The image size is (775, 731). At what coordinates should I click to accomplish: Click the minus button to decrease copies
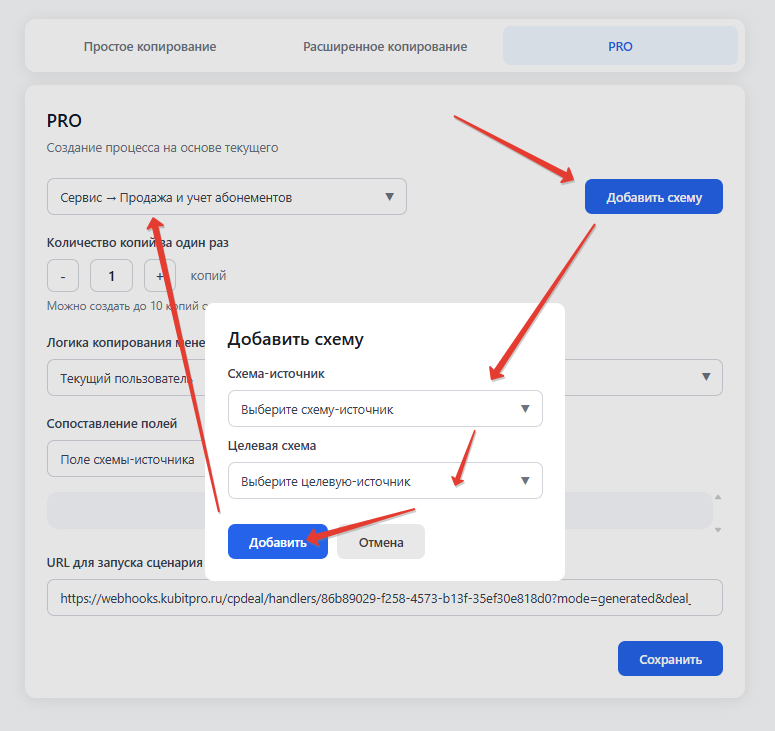tap(62, 276)
